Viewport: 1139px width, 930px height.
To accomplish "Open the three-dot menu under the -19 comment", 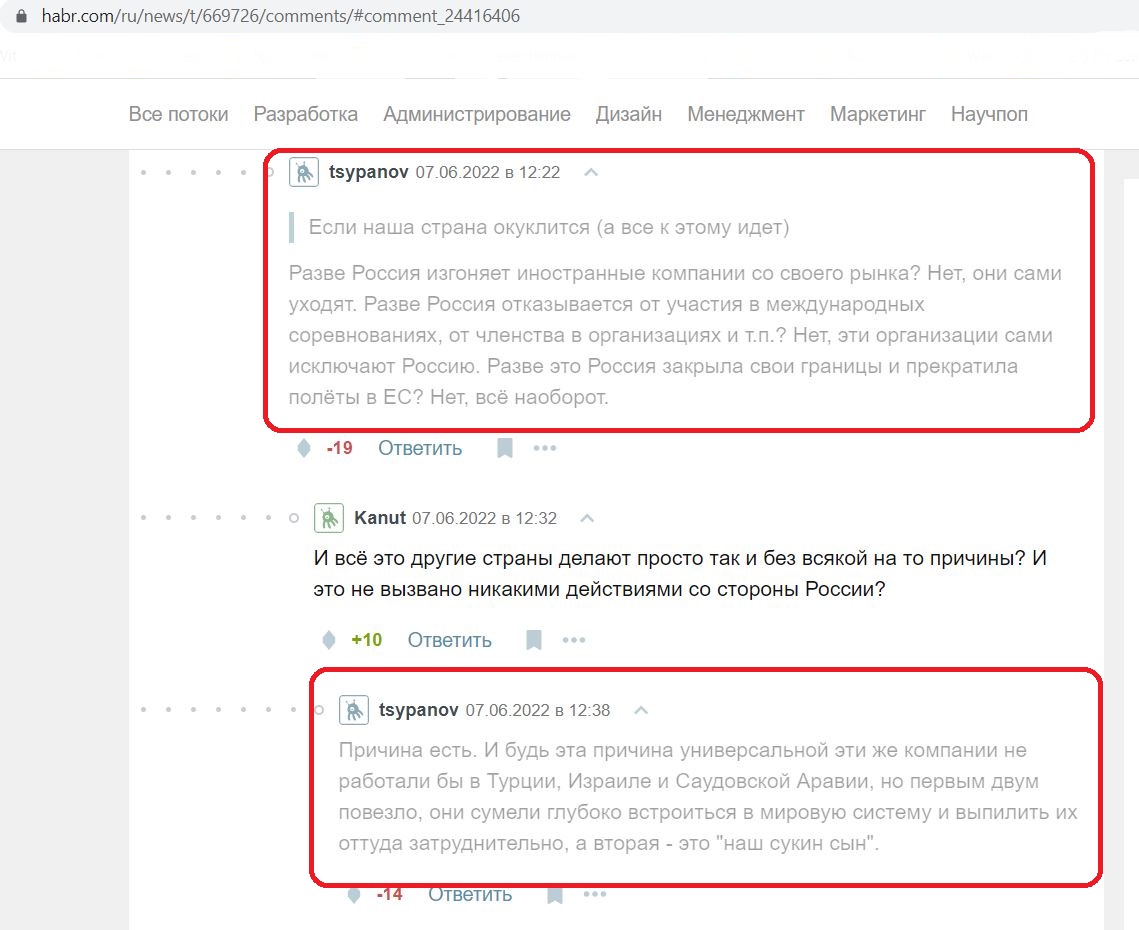I will pyautogui.click(x=545, y=448).
